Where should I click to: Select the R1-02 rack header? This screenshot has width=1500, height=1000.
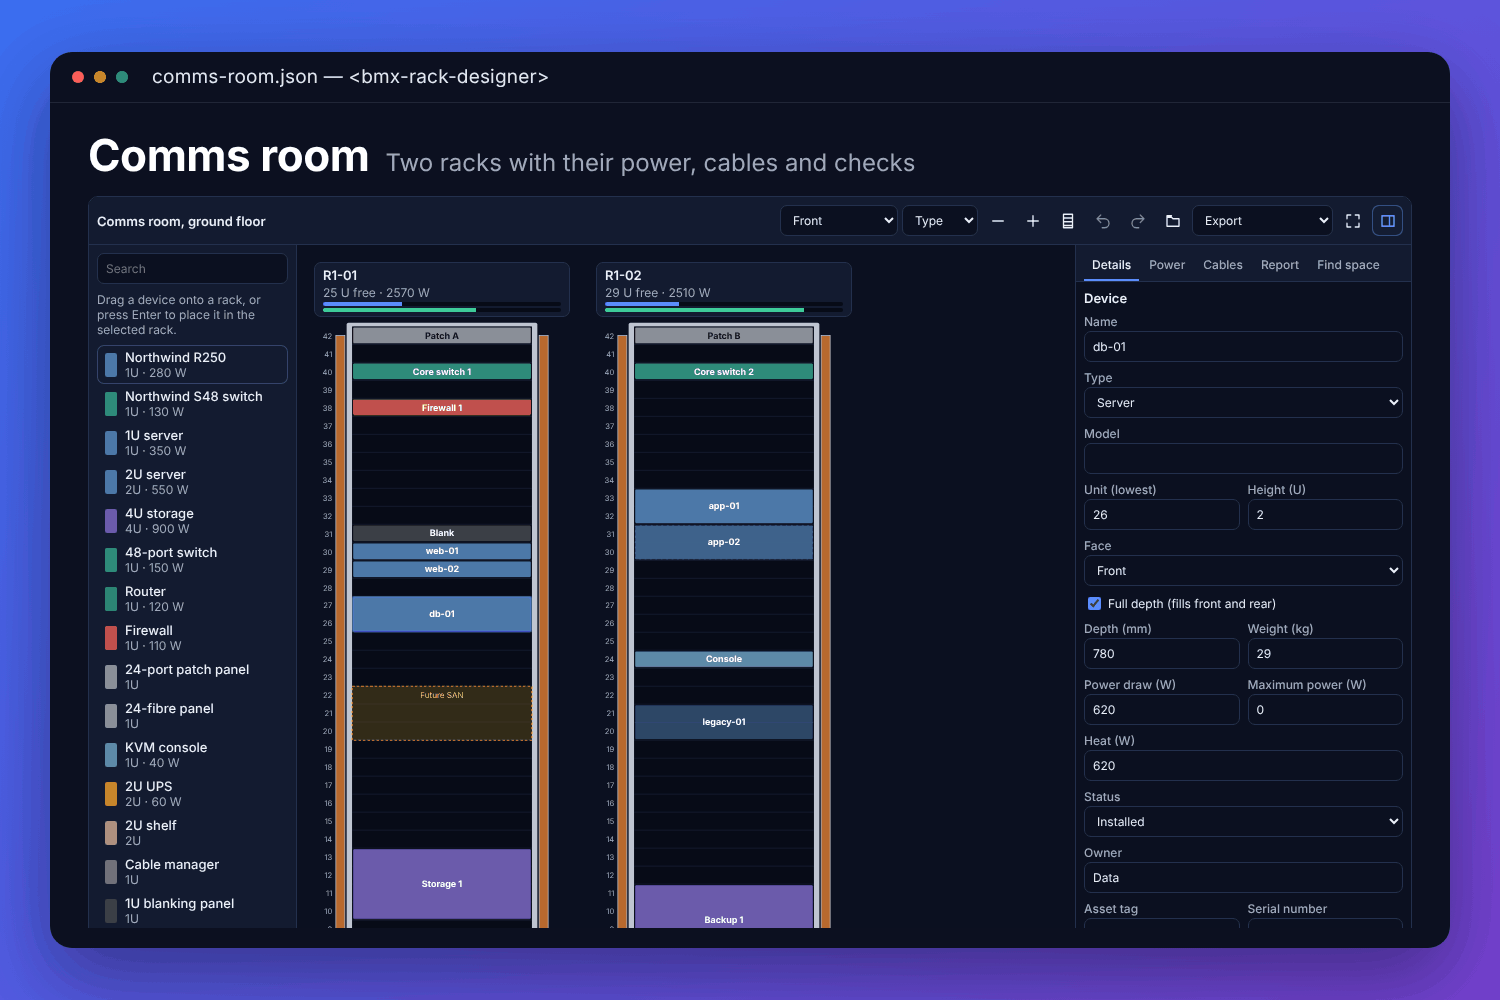point(724,289)
